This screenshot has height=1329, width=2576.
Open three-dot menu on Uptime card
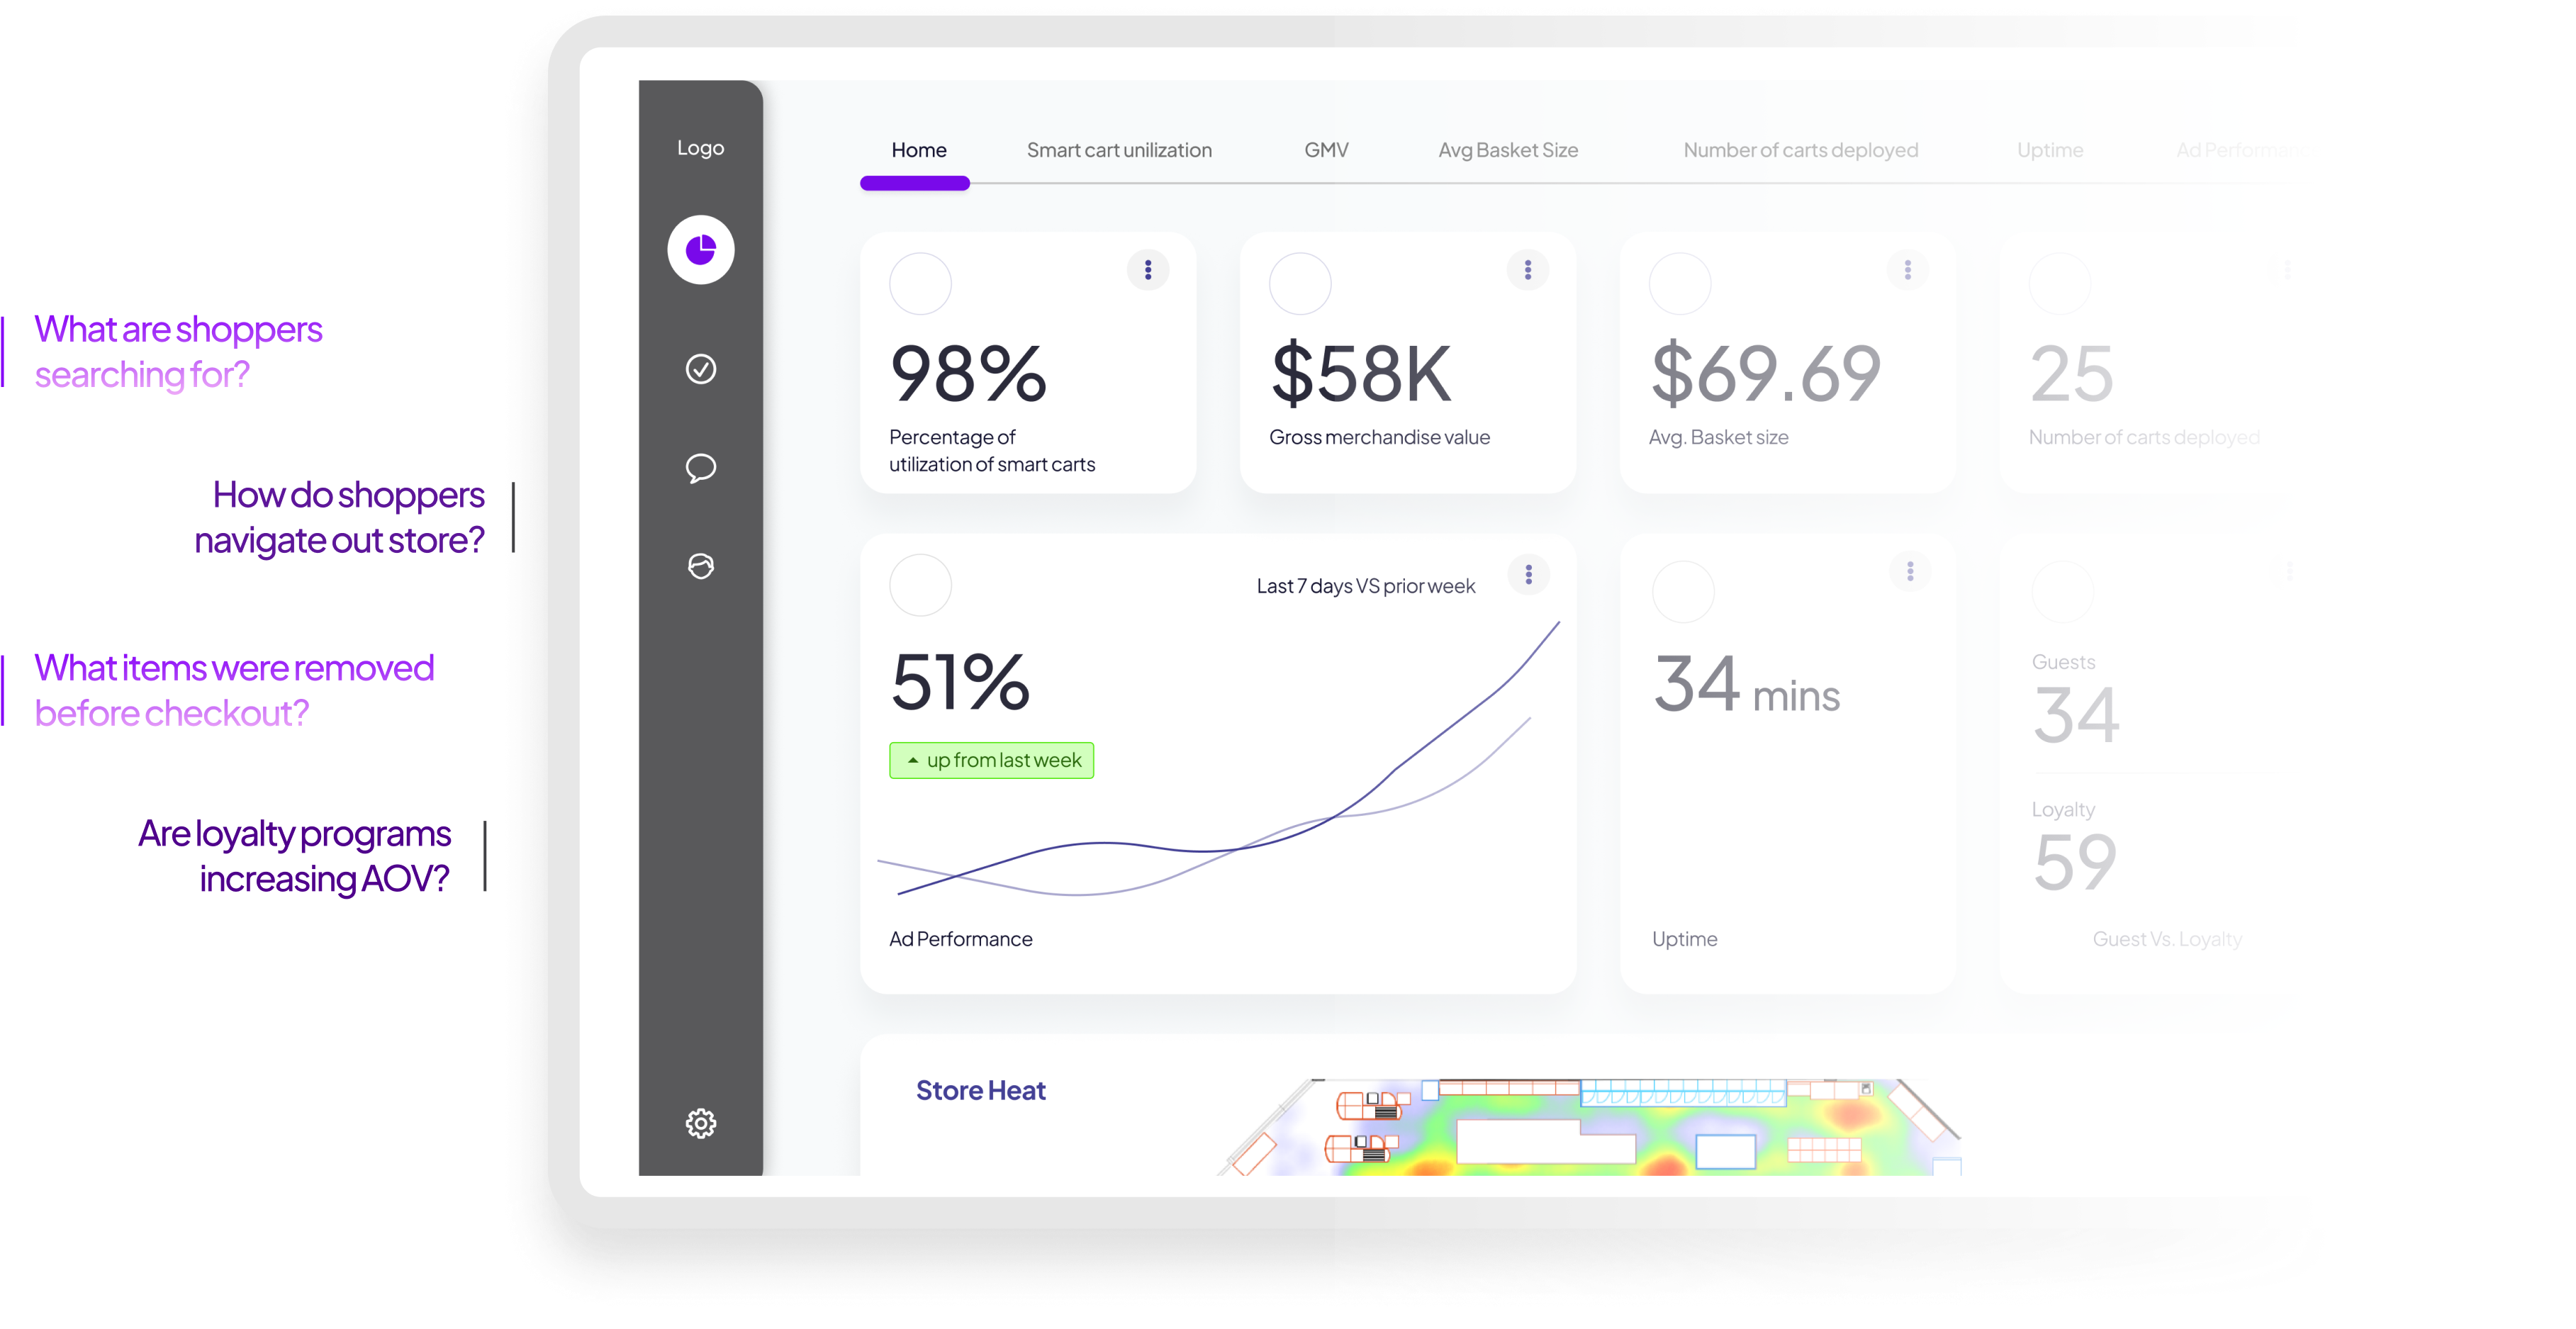1909,571
